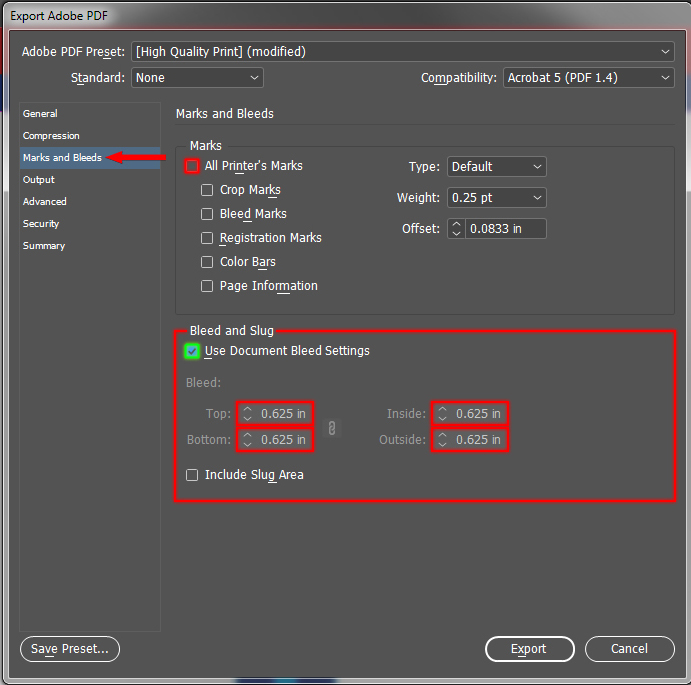Check Include Slug Area option
The width and height of the screenshot is (691, 685).
192,475
